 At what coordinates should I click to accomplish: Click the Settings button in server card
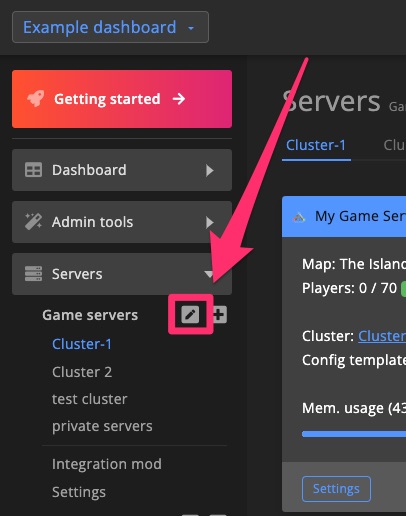[336, 489]
